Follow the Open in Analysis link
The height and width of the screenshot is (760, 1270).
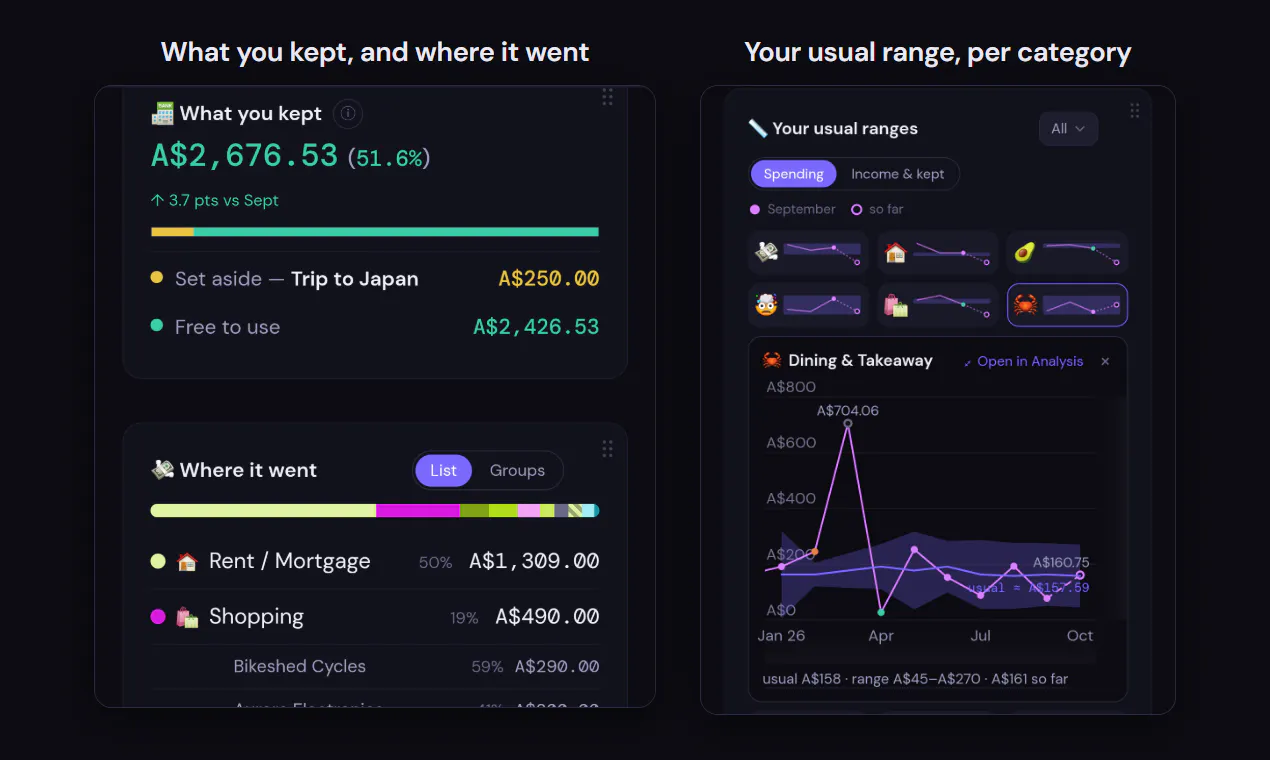[1023, 362]
